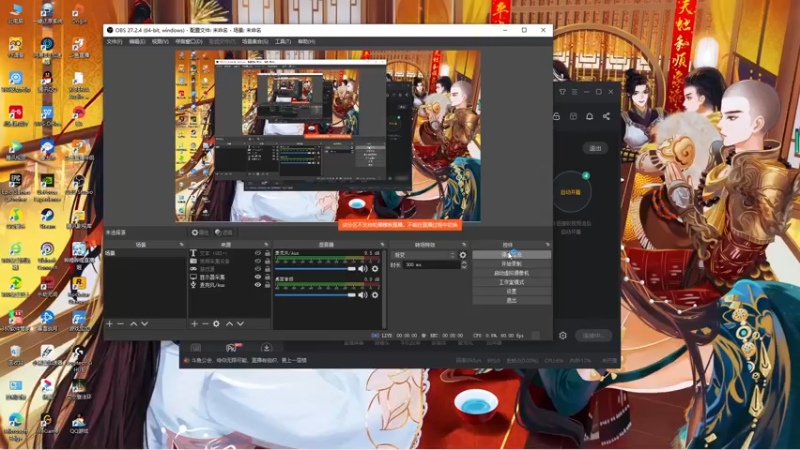Open the 工具(T) menu

tap(283, 41)
